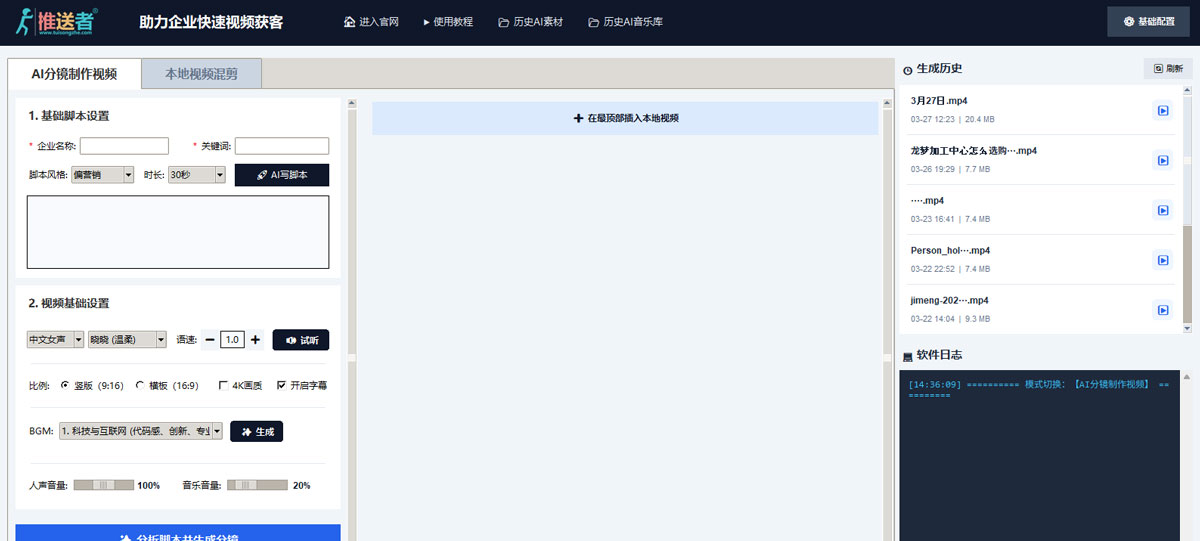Image resolution: width=1200 pixels, height=541 pixels.
Task: Click 在最顶部插入本地视频 bar
Action: [625, 118]
